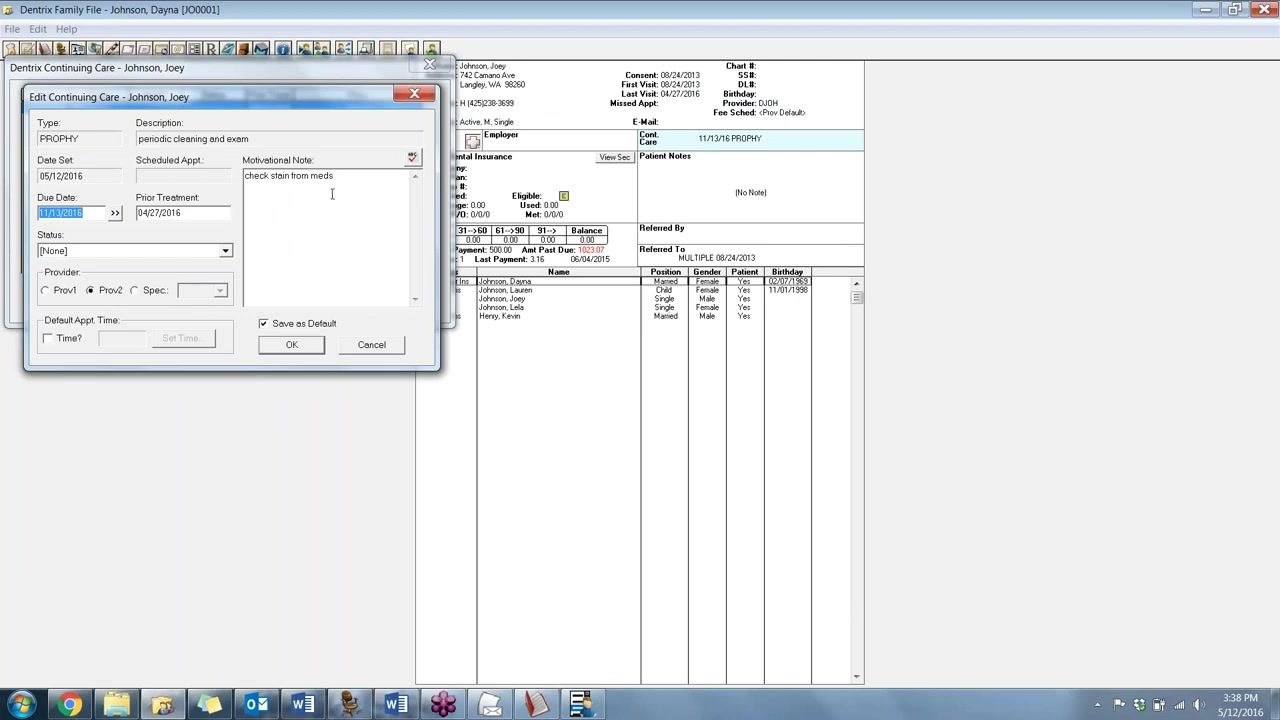Open the File menu
1280x720 pixels.
click(12, 29)
